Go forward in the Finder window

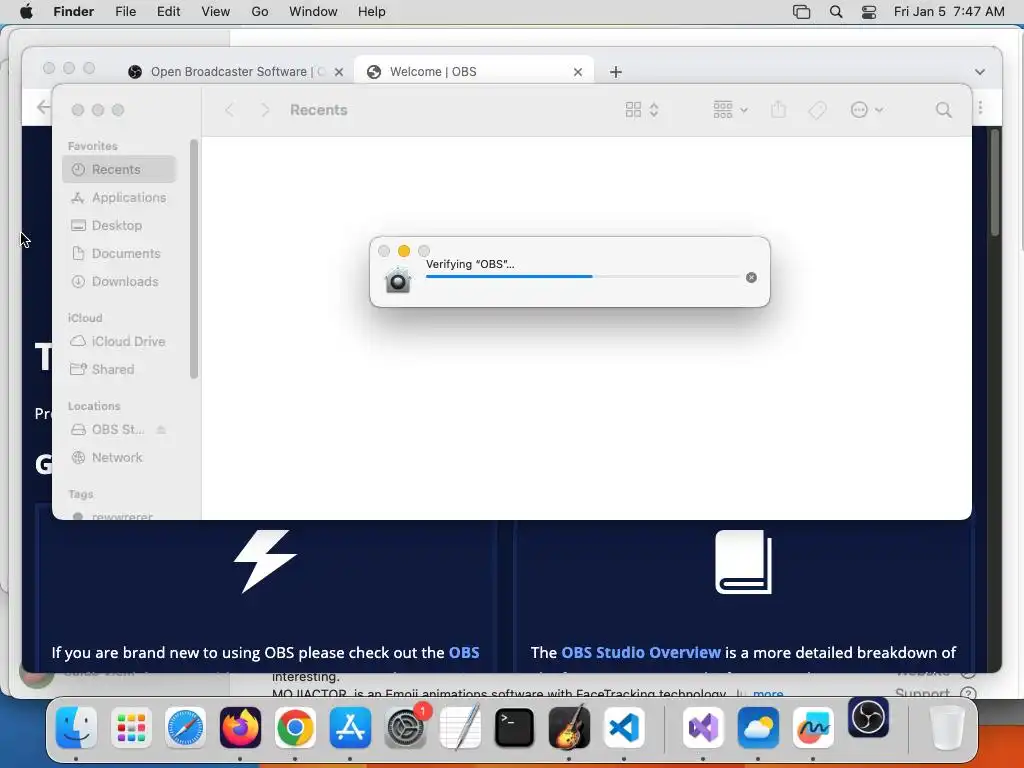[265, 110]
